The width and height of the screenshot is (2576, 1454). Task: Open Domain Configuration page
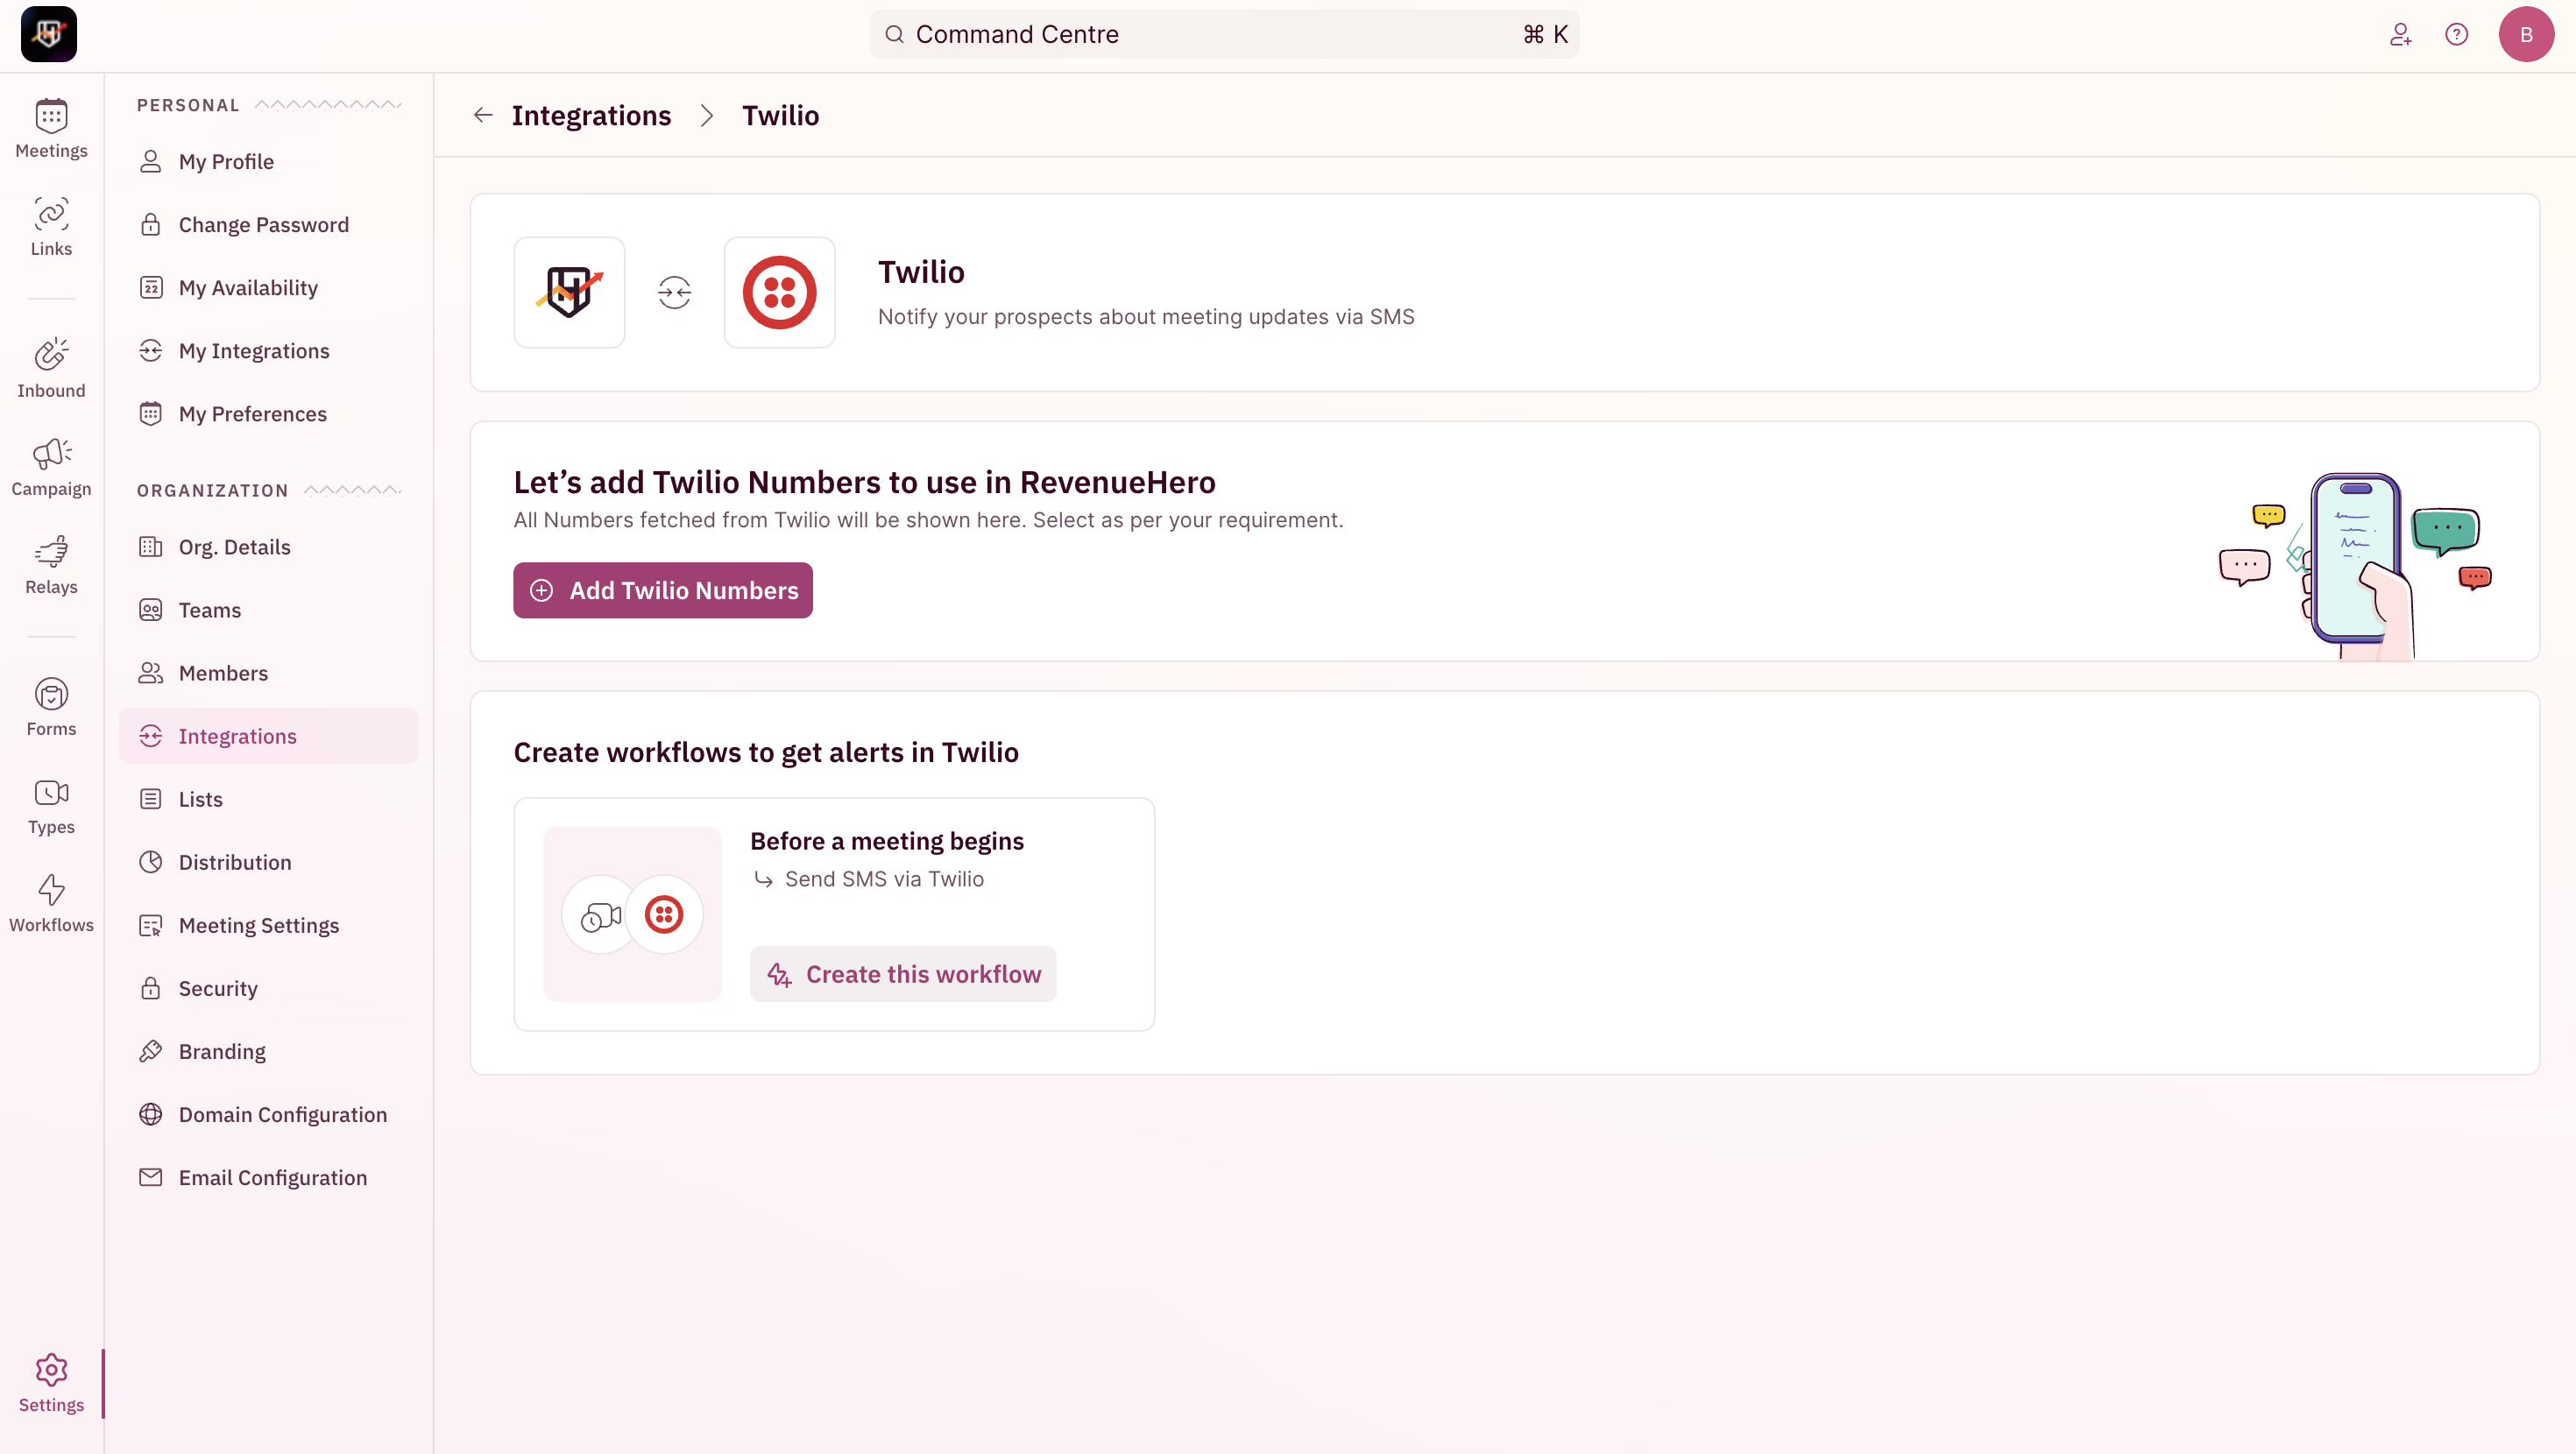pyautogui.click(x=269, y=1113)
